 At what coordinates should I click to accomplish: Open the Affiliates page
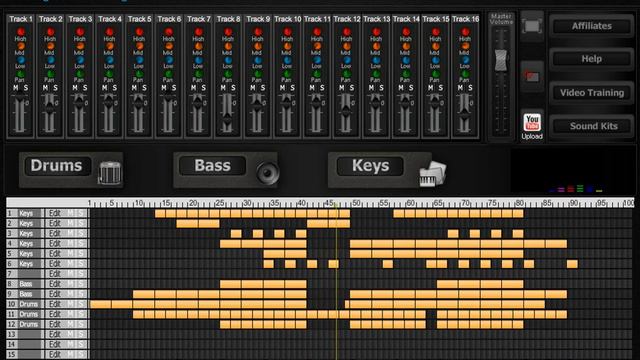(x=592, y=26)
